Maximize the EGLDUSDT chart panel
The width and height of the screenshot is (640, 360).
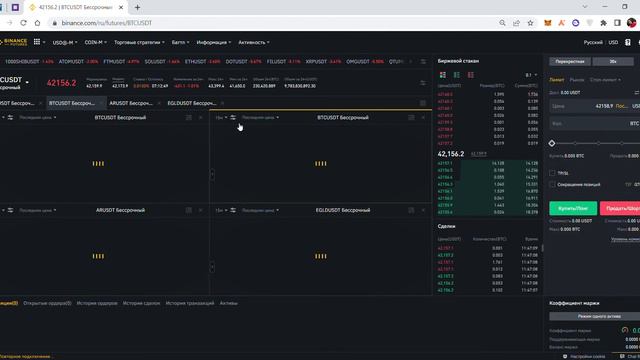point(411,210)
